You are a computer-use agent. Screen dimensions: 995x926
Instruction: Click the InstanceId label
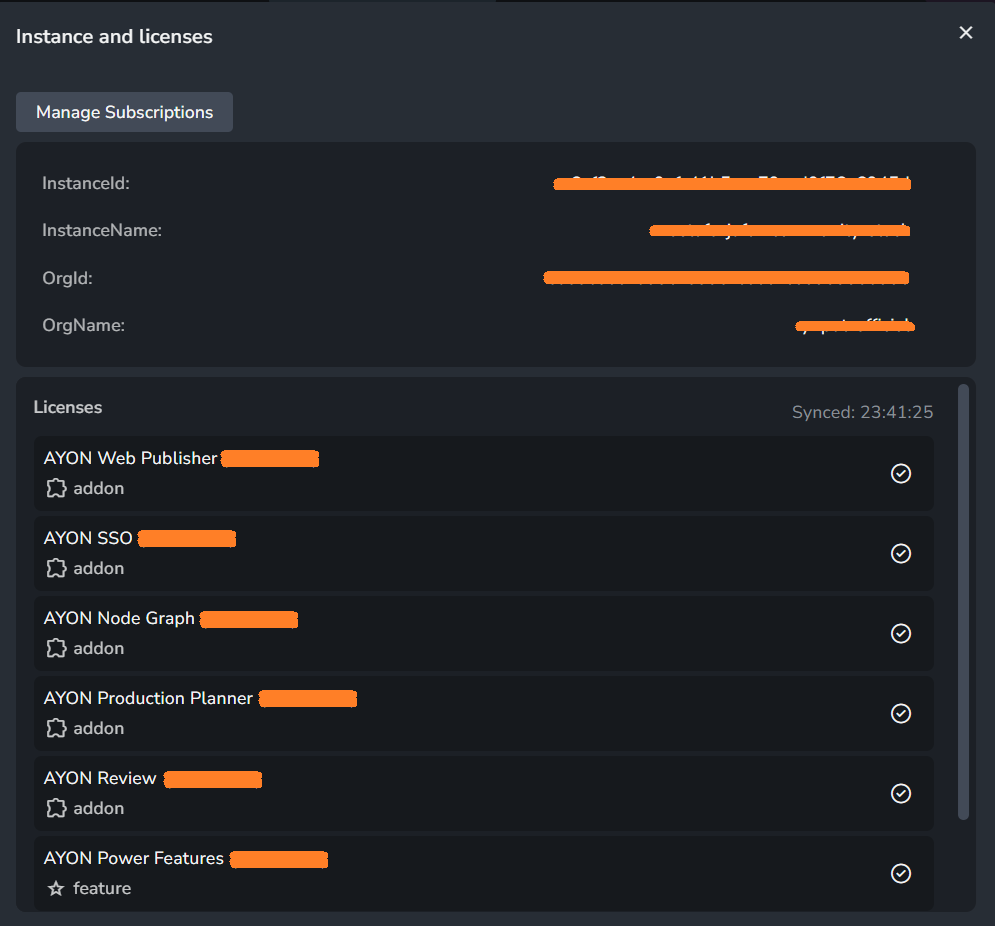pos(86,183)
